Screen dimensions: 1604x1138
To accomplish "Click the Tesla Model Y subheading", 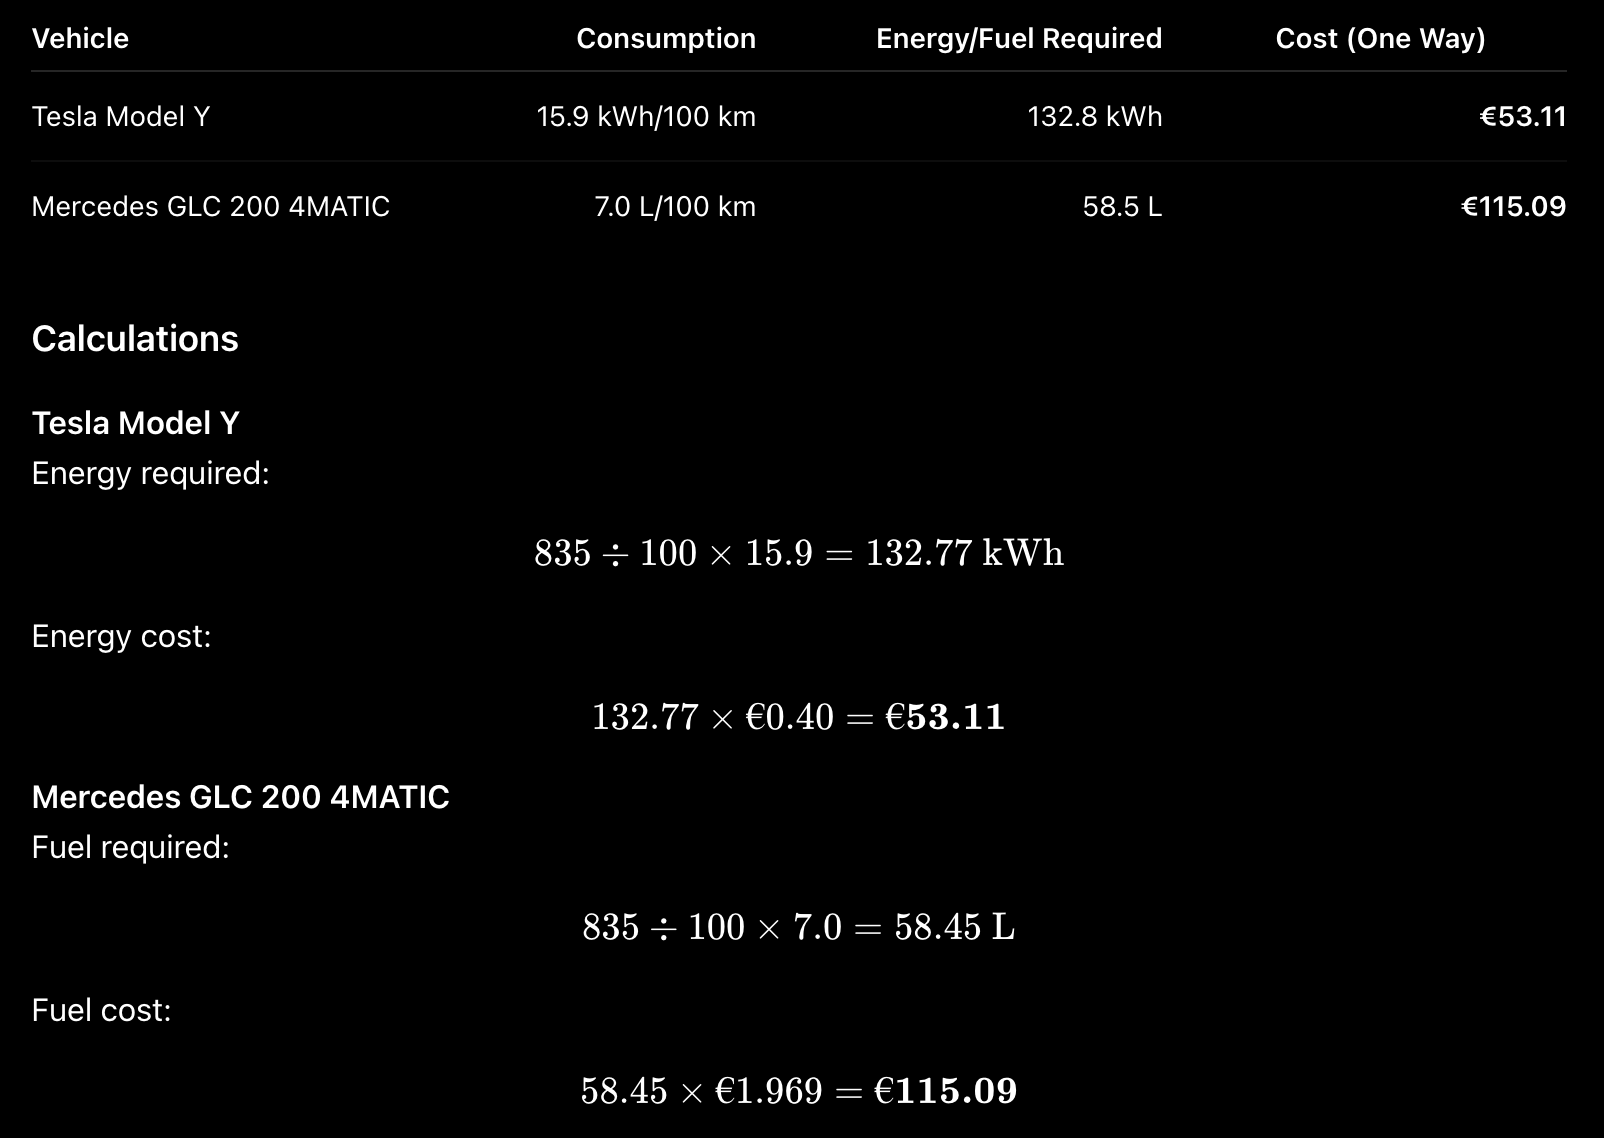I will click(x=136, y=423).
